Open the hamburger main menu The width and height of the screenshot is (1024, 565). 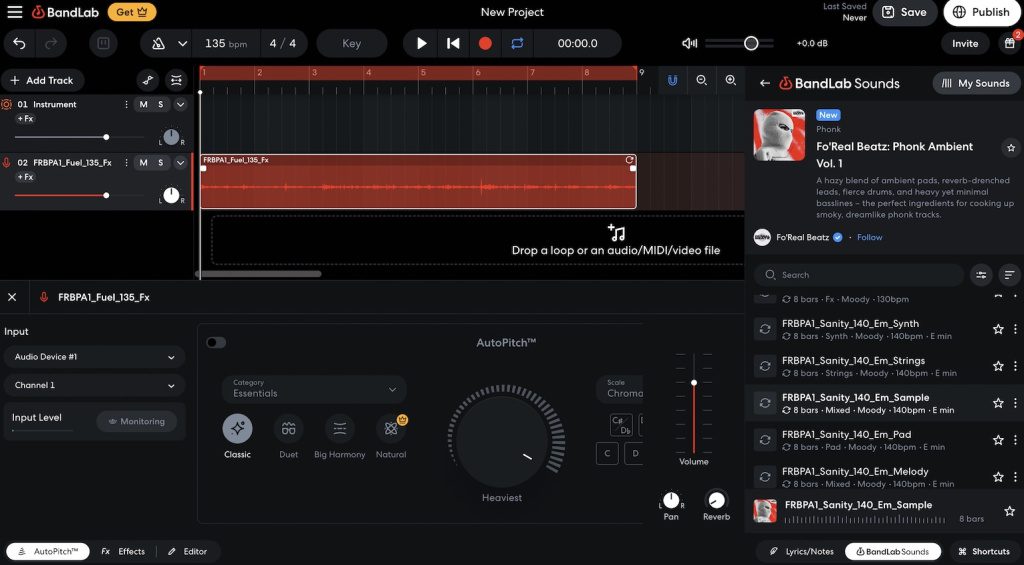[x=14, y=12]
